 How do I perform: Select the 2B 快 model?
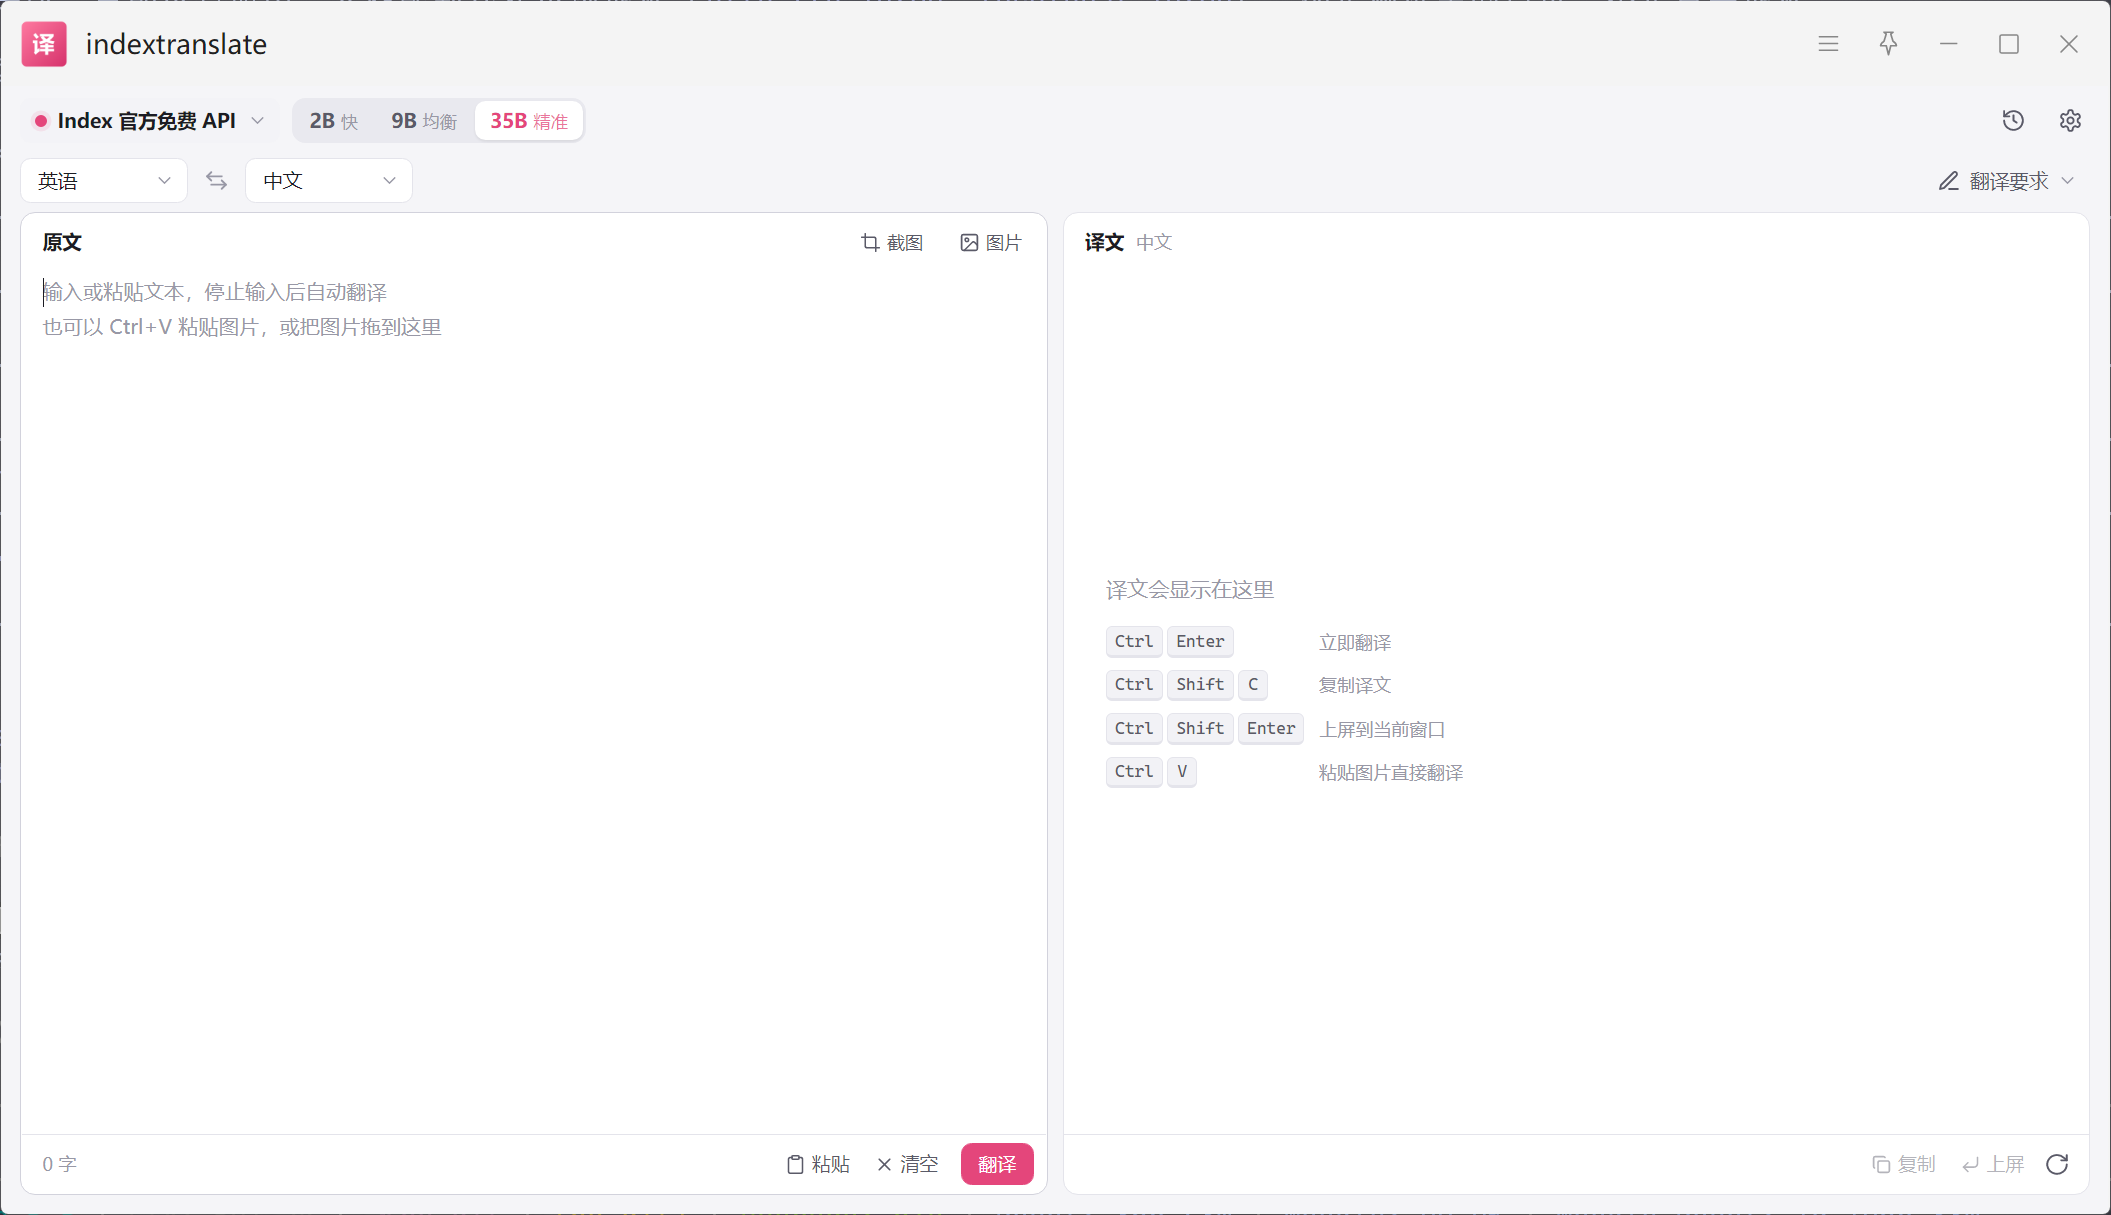click(x=333, y=121)
